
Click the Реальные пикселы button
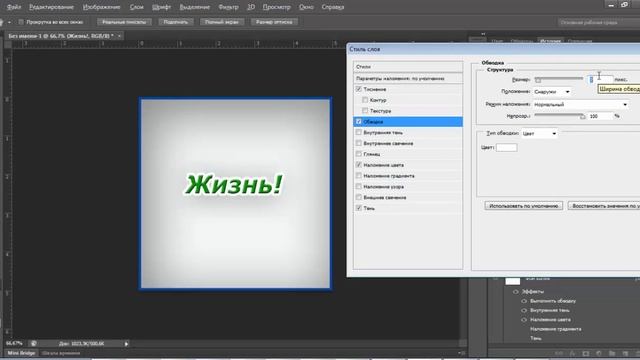pyautogui.click(x=124, y=22)
